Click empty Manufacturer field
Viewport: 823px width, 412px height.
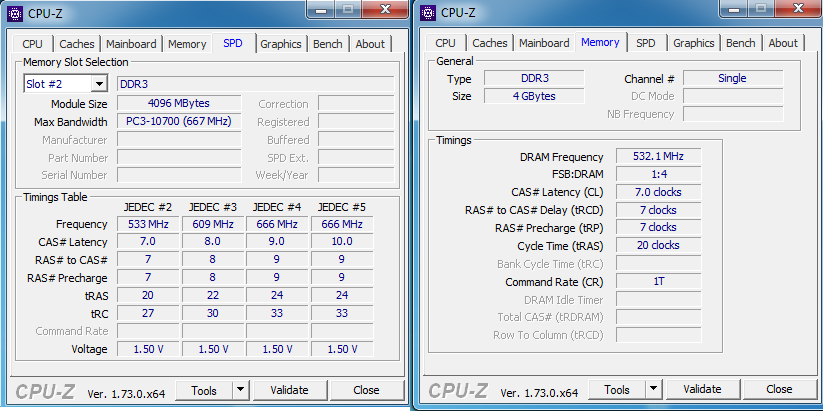[x=178, y=140]
